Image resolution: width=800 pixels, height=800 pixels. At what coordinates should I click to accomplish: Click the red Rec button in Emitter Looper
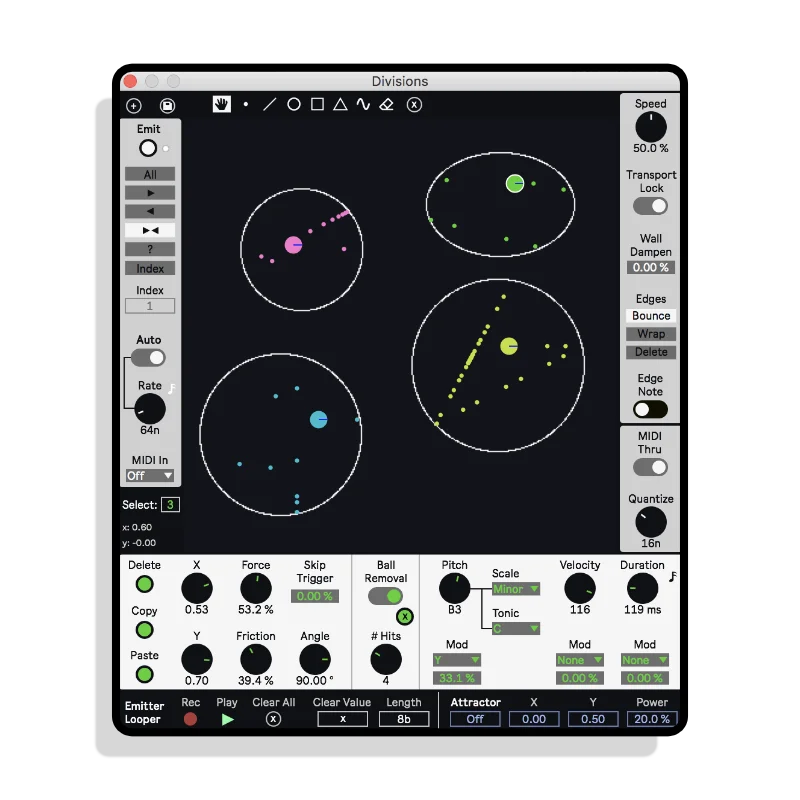(190, 719)
